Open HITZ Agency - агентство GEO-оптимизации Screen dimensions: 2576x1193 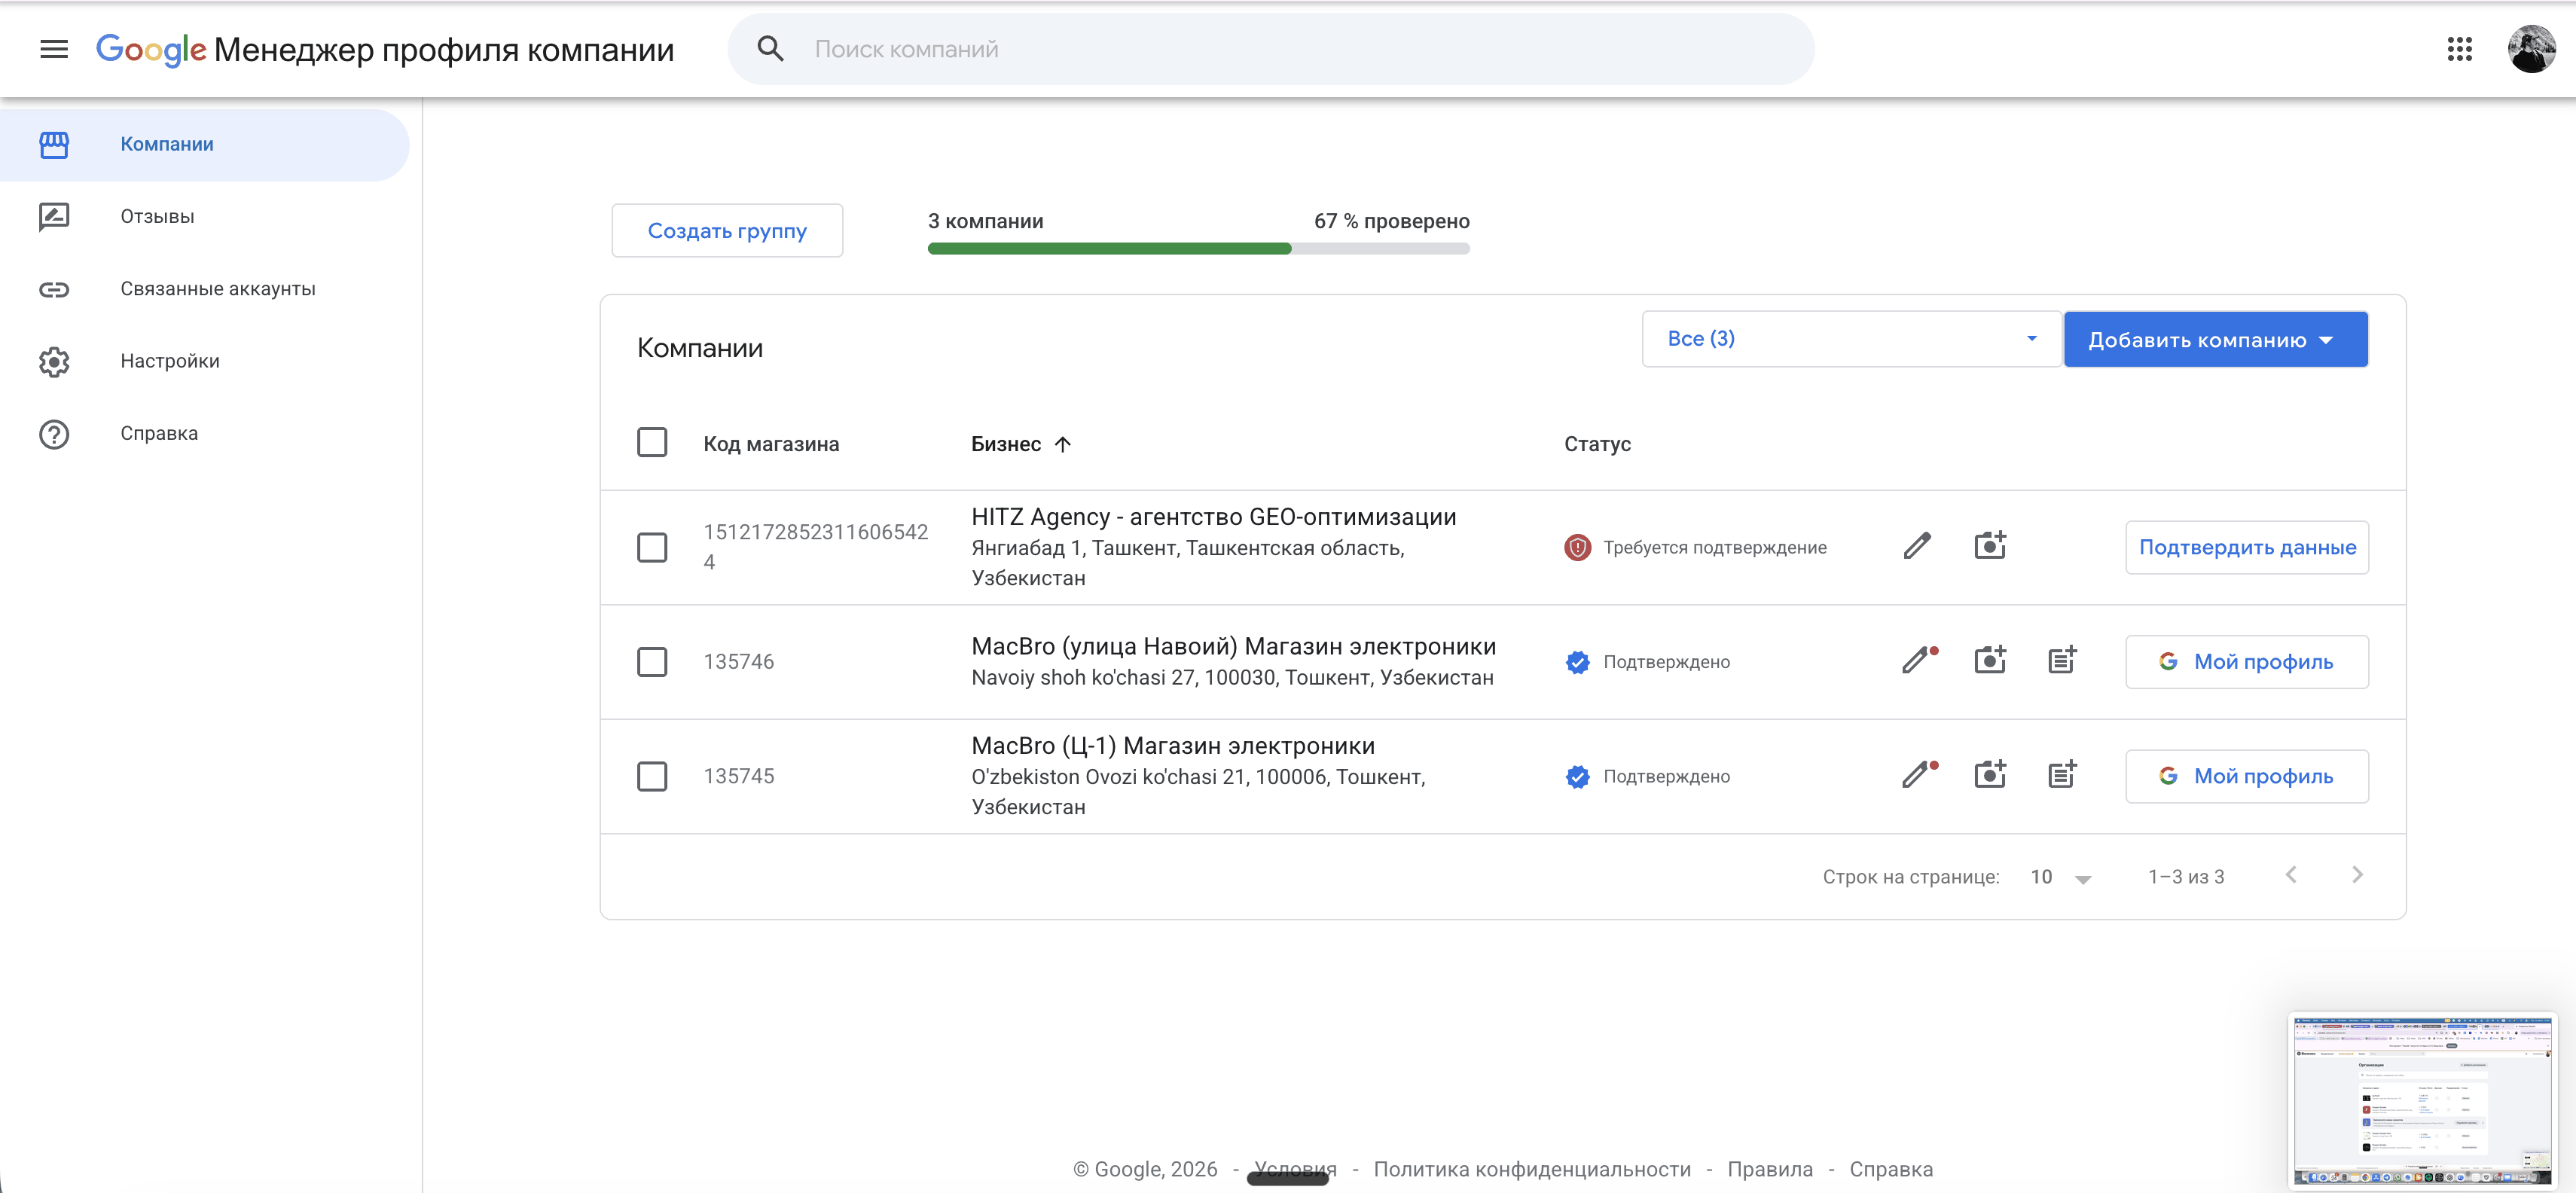(1214, 517)
